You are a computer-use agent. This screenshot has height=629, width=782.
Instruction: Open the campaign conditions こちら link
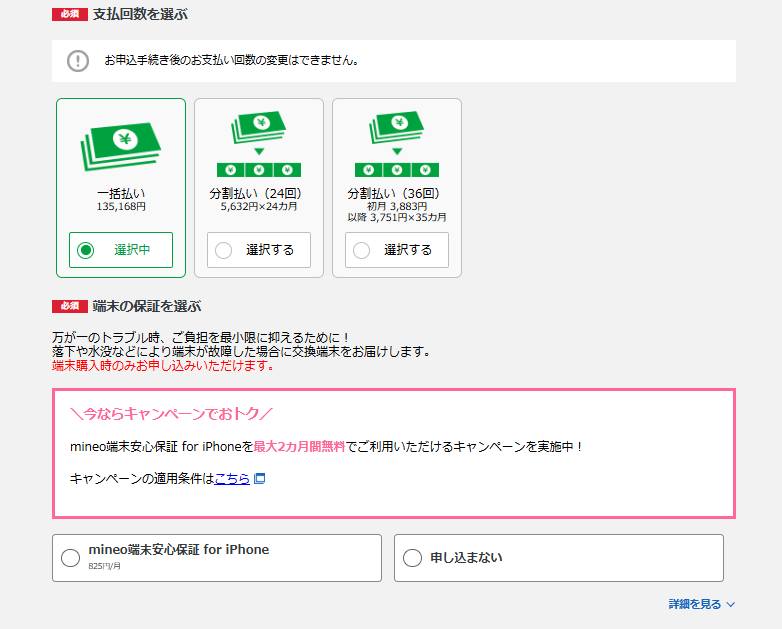tap(232, 479)
